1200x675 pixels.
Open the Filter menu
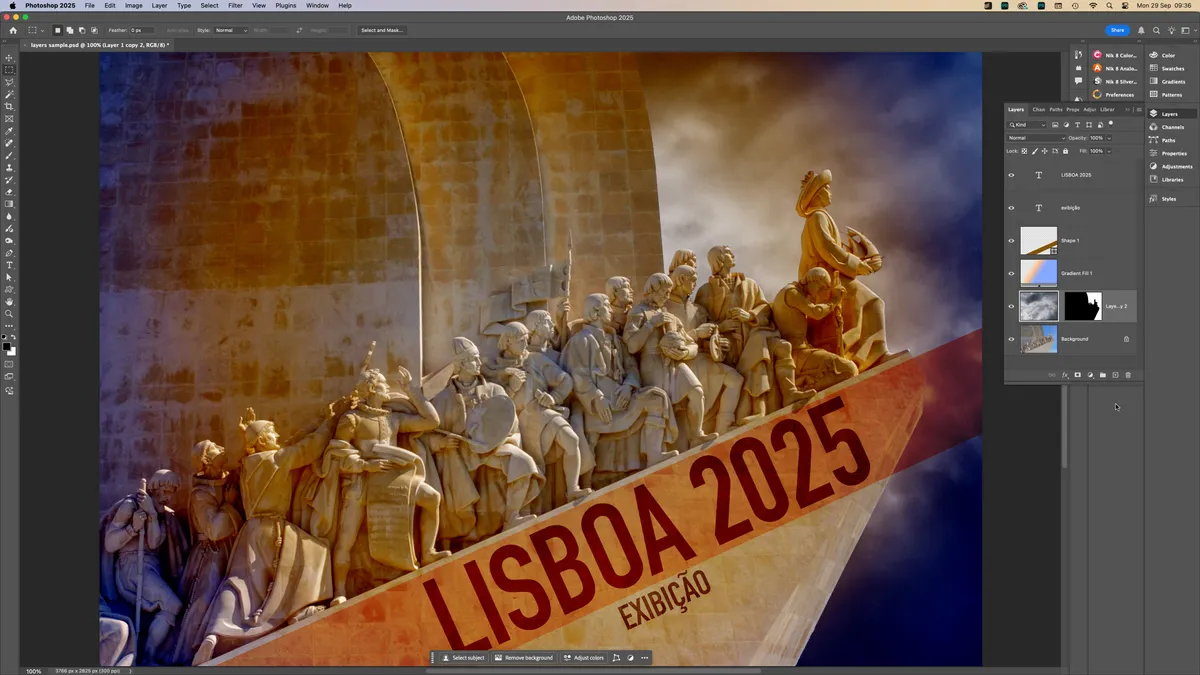(235, 6)
